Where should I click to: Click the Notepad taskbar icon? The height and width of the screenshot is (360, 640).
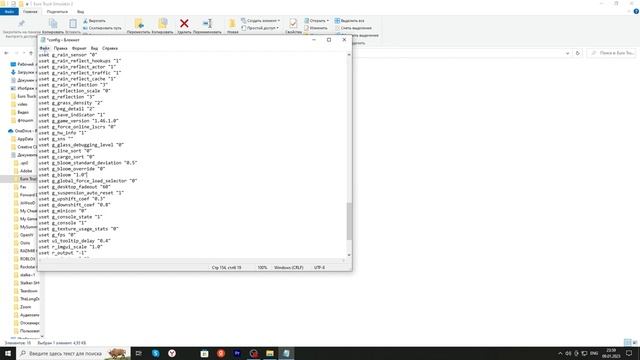coord(286,353)
